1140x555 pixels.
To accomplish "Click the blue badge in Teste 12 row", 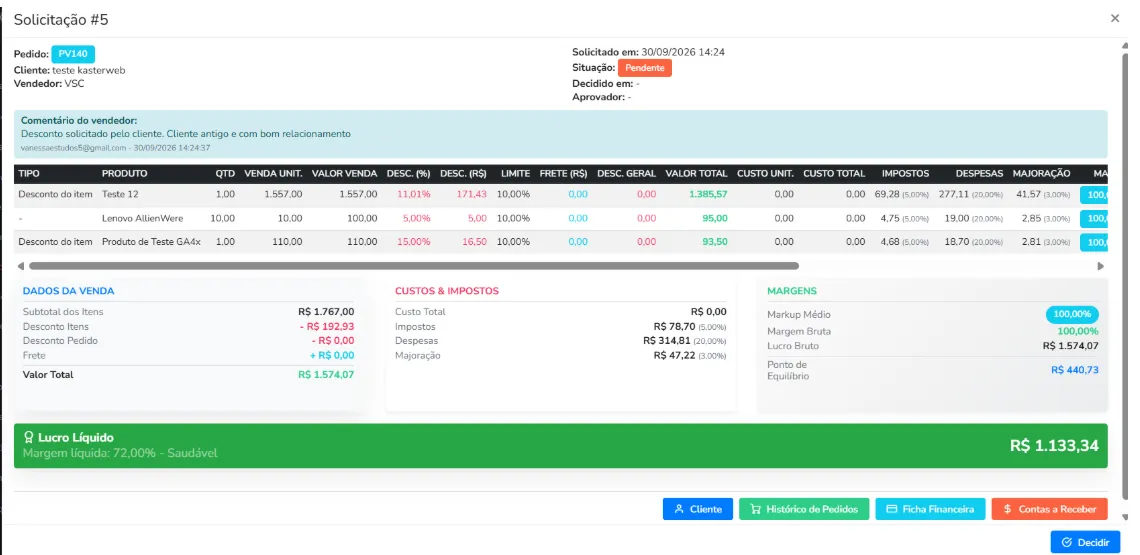I will pos(1094,195).
